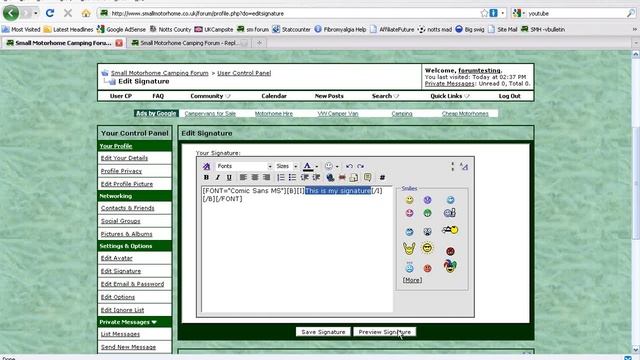
Task: Click the Save Signature button
Action: [x=323, y=332]
